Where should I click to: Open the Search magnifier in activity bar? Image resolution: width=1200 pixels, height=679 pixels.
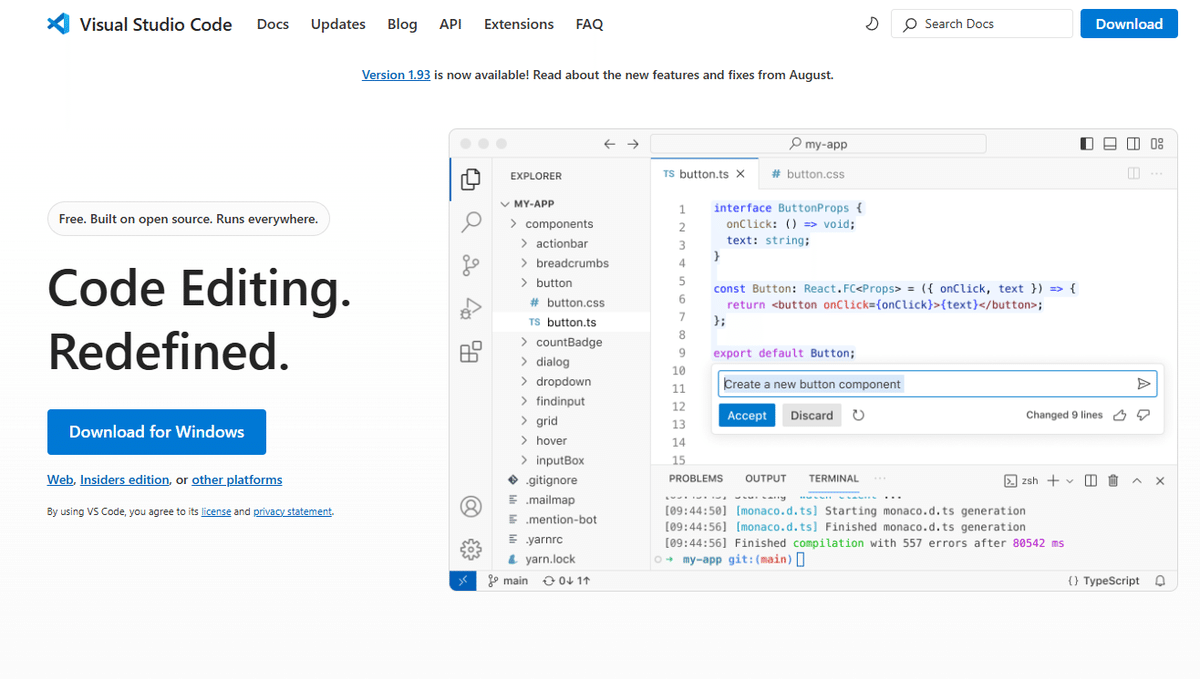[x=471, y=223]
